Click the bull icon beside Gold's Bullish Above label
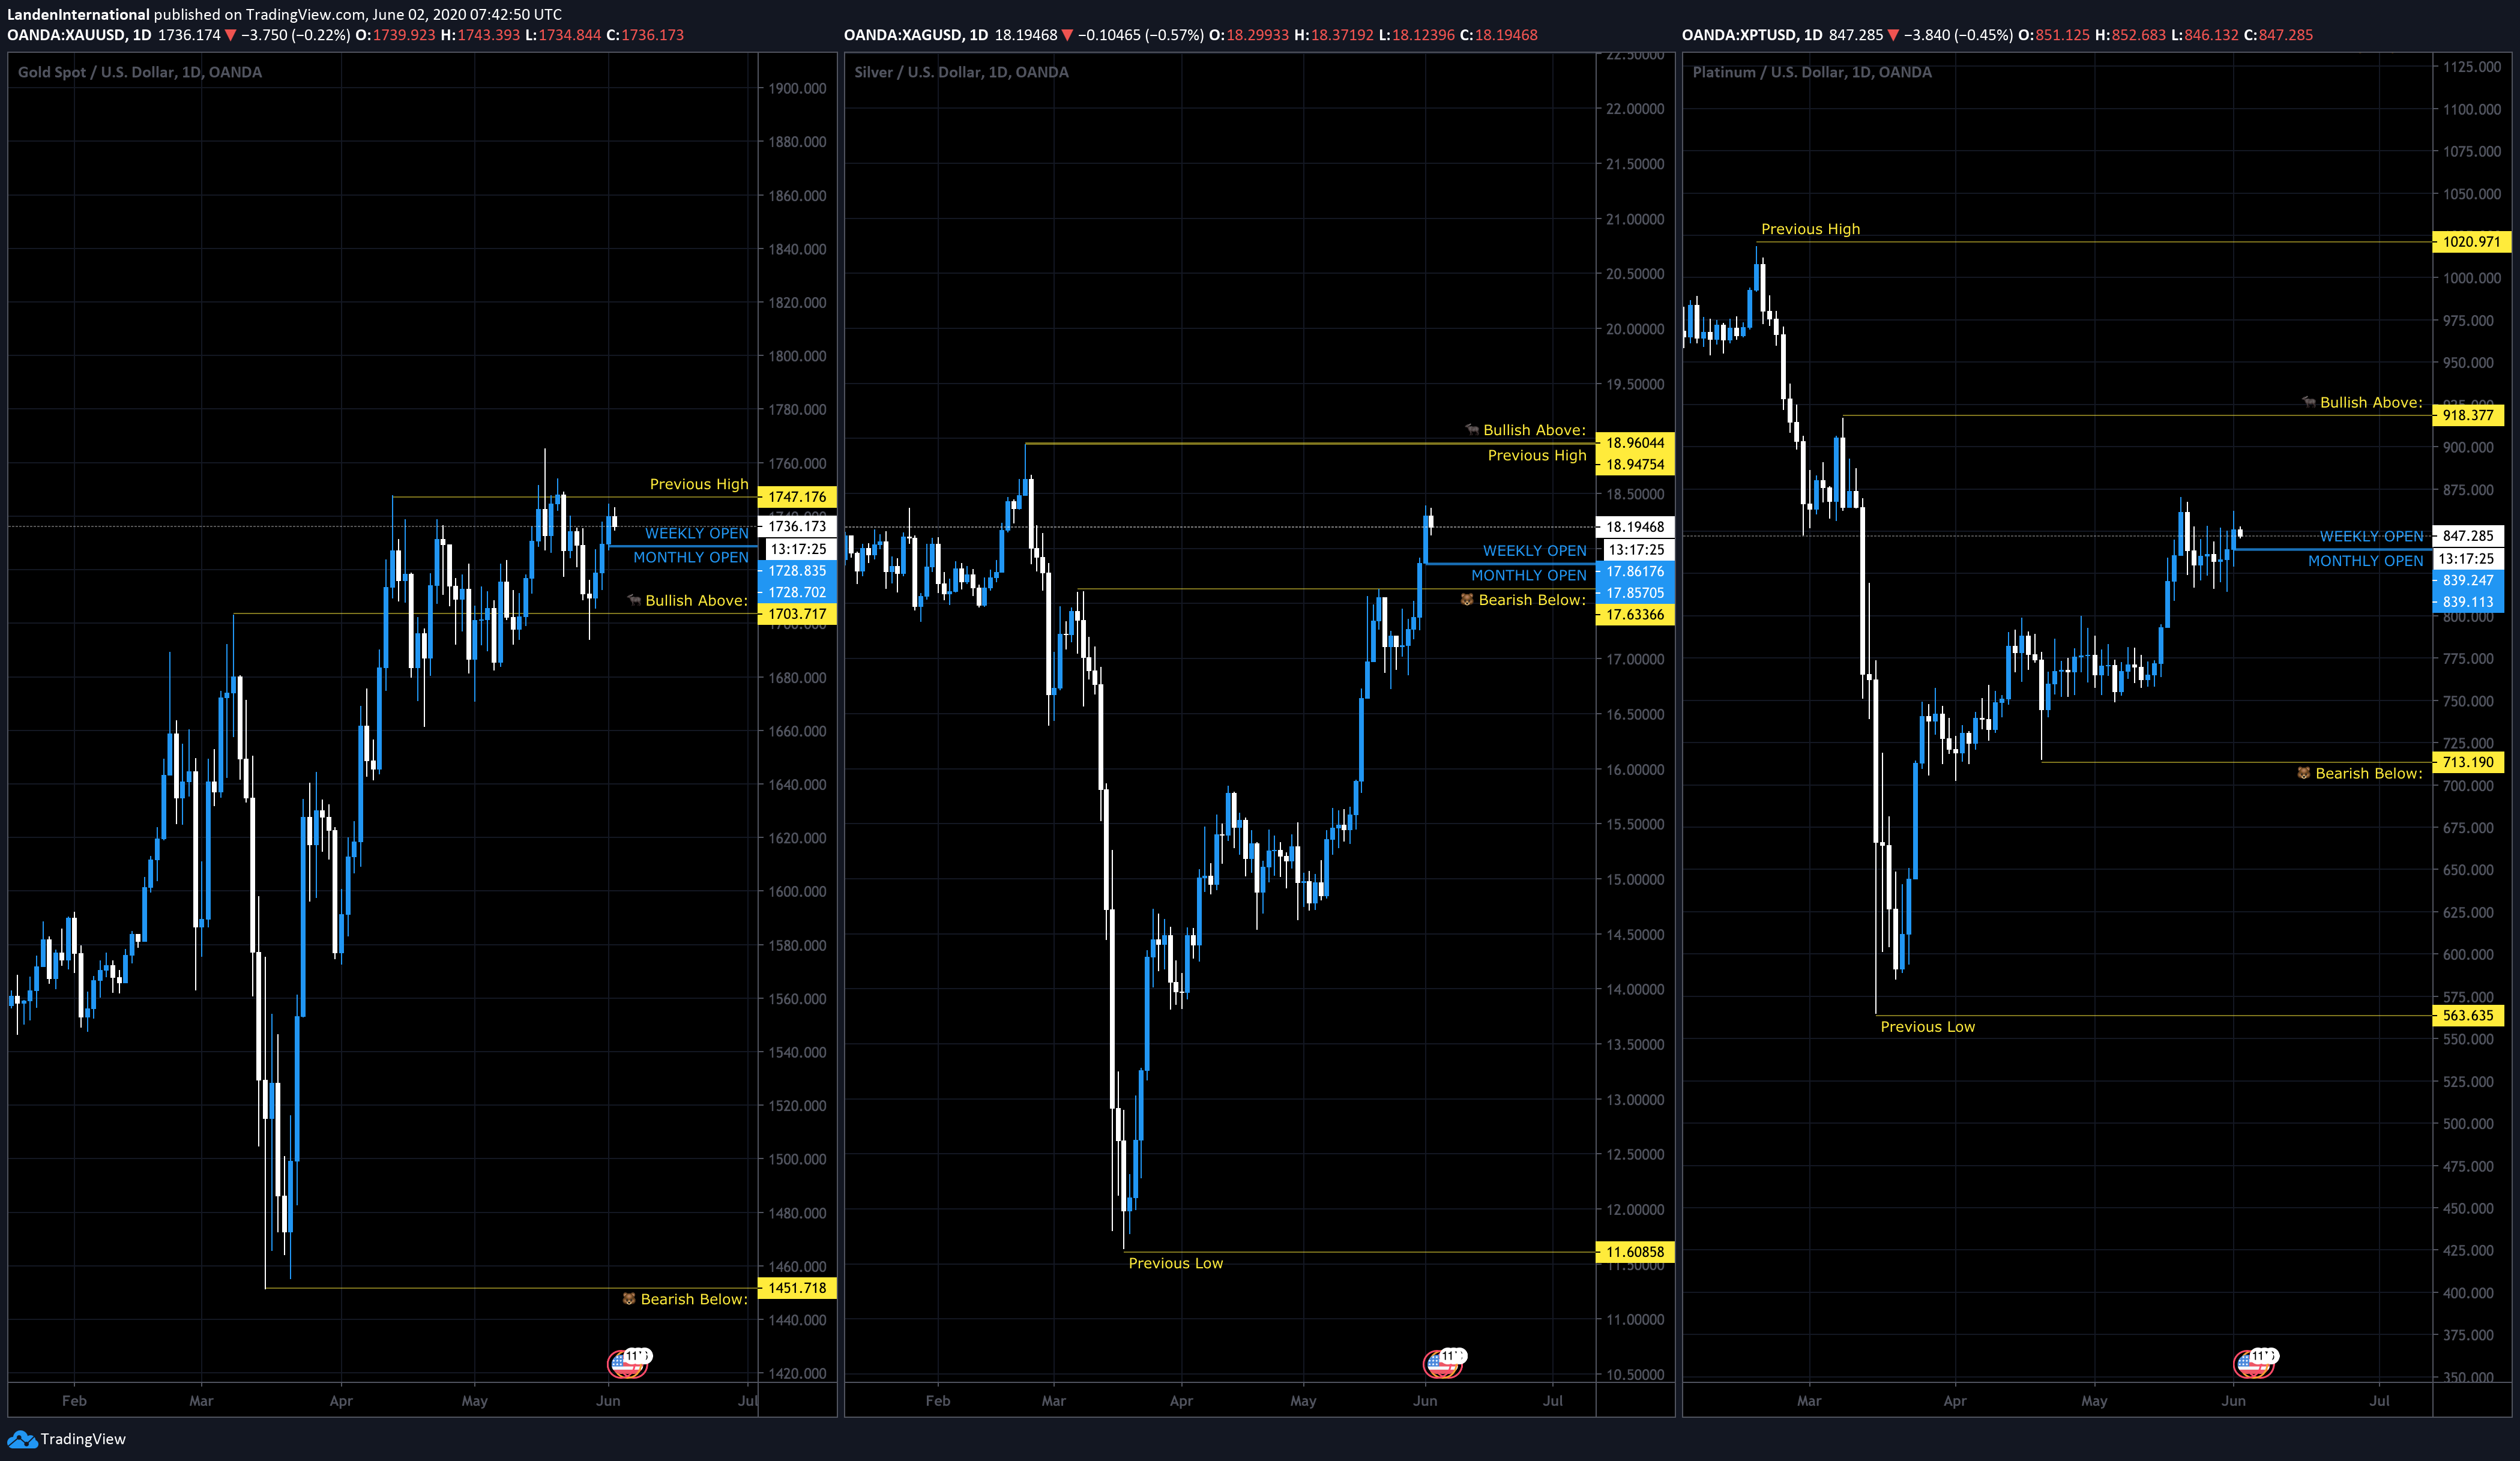The height and width of the screenshot is (1461, 2520). point(634,600)
